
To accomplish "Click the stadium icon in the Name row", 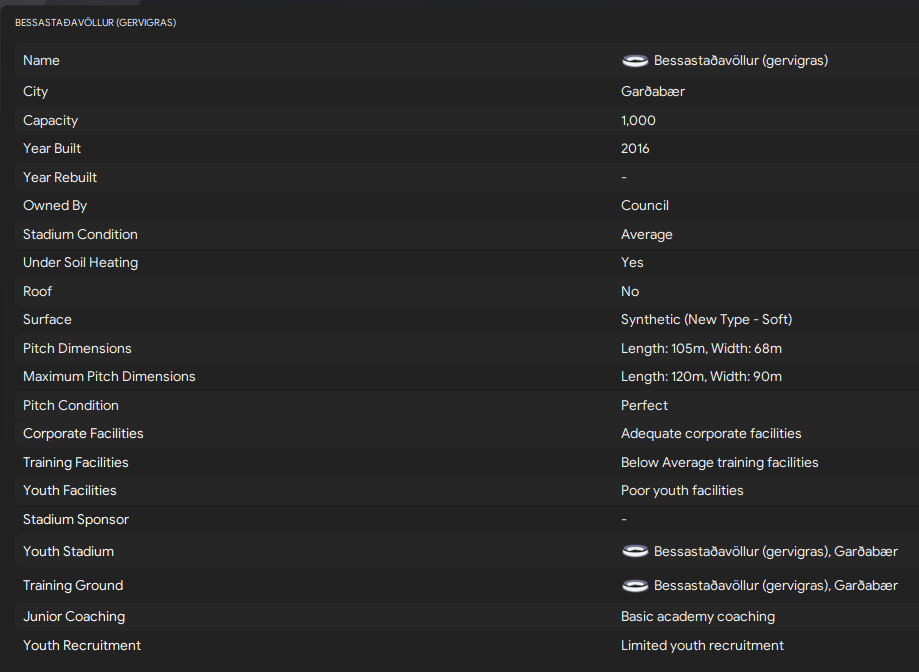I will (635, 61).
